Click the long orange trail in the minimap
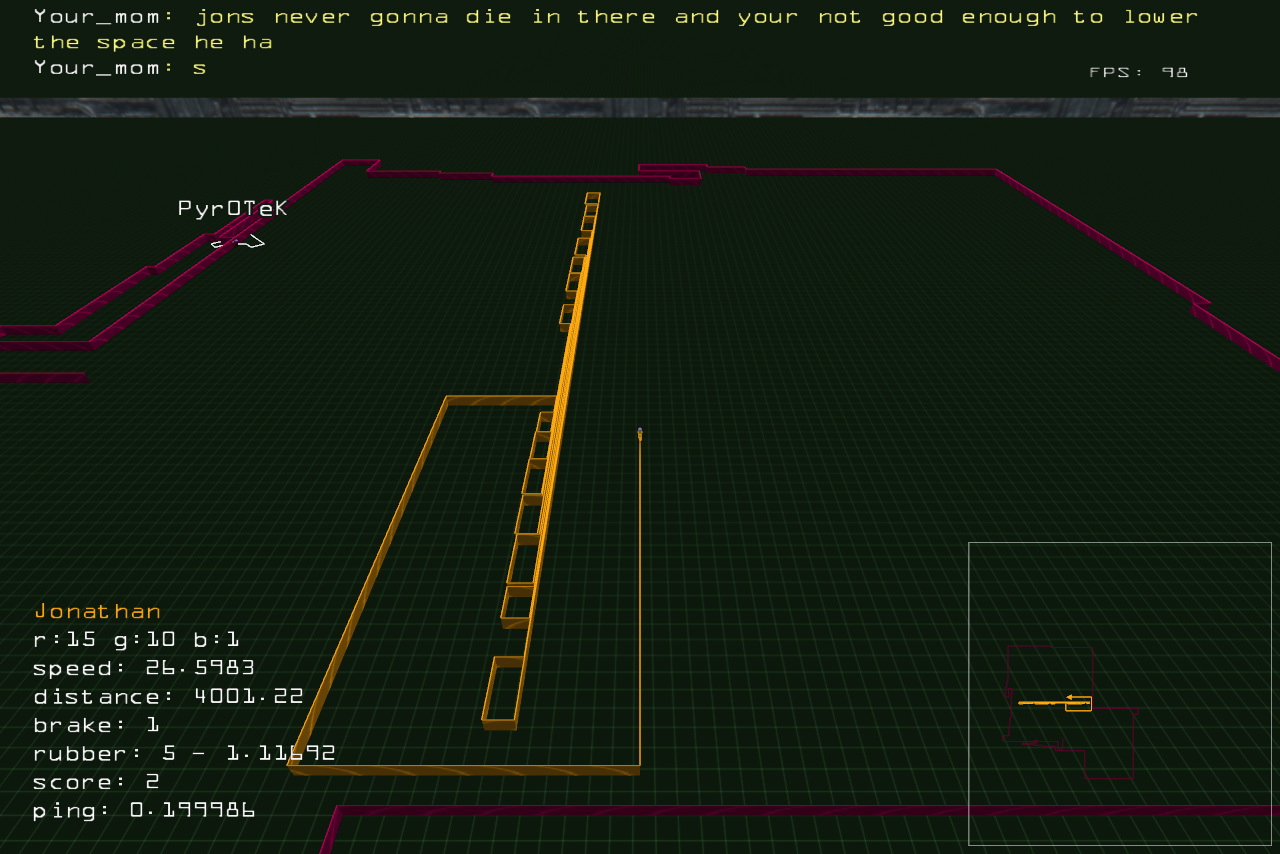Image resolution: width=1280 pixels, height=854 pixels. click(1040, 703)
